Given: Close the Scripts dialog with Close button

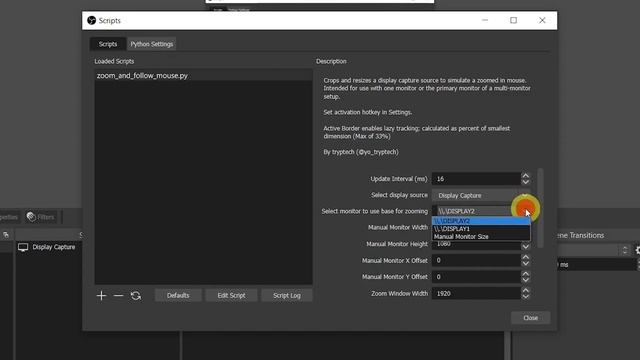Looking at the screenshot, I should [x=530, y=318].
